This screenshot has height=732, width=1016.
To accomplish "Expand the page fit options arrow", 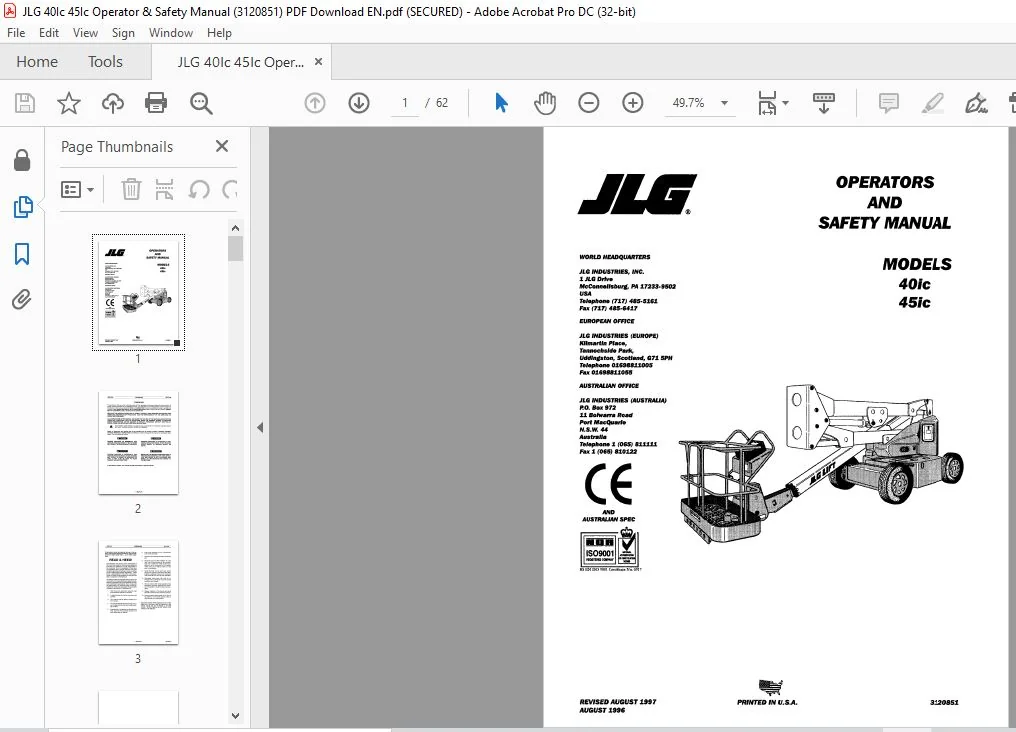I will point(785,103).
